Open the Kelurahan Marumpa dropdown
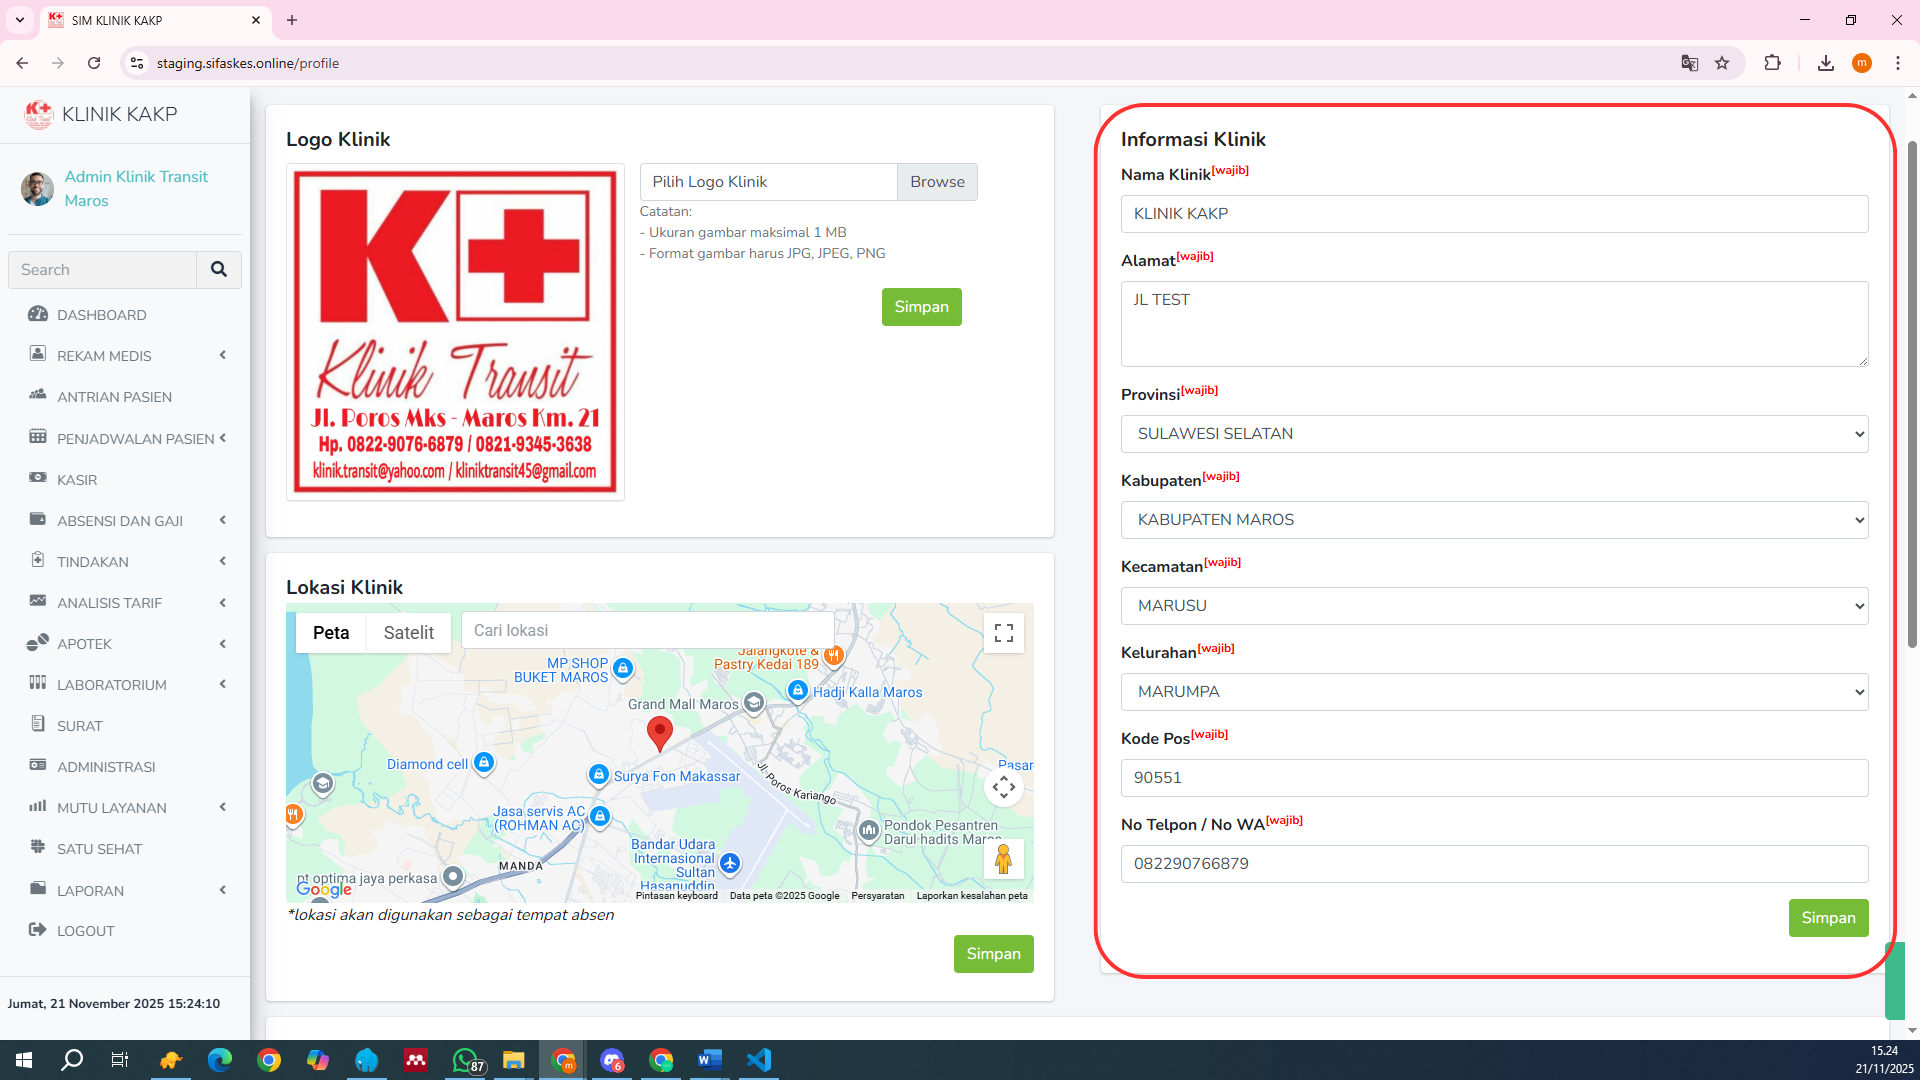Viewport: 1920px width, 1080px height. point(1494,692)
